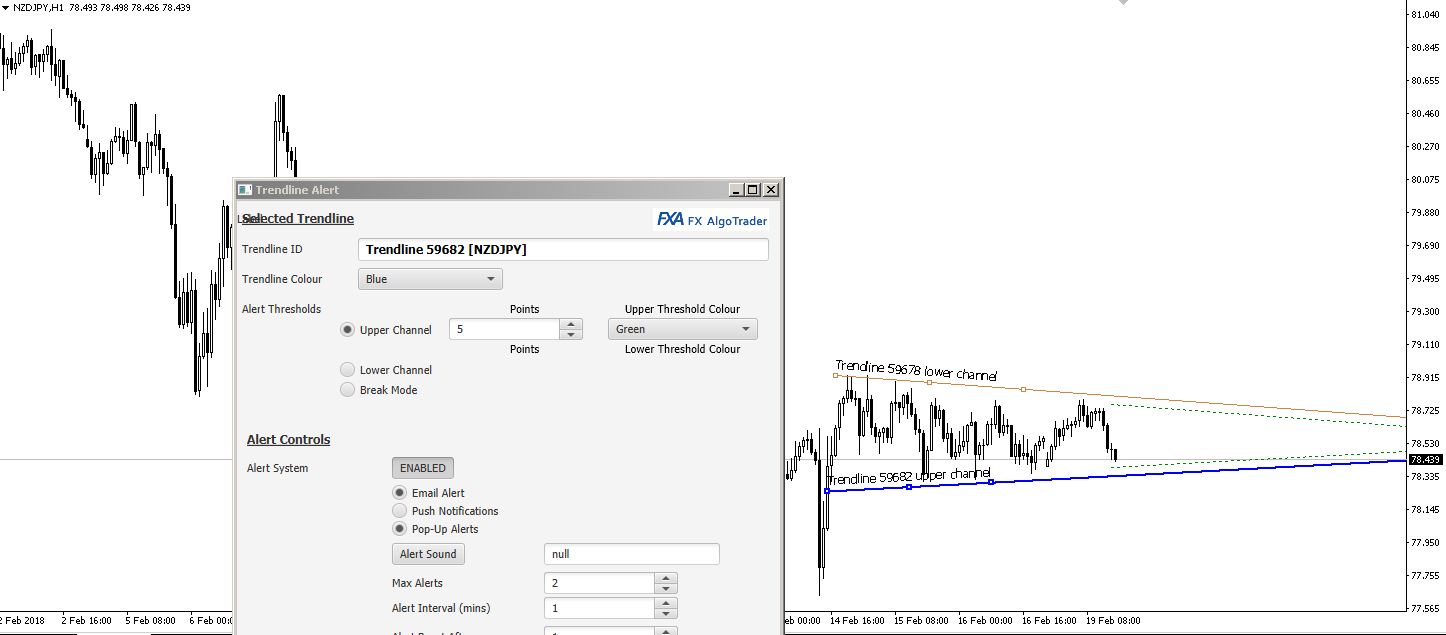Enable Push Notifications alerts
Image resolution: width=1446 pixels, height=635 pixels.
[400, 511]
